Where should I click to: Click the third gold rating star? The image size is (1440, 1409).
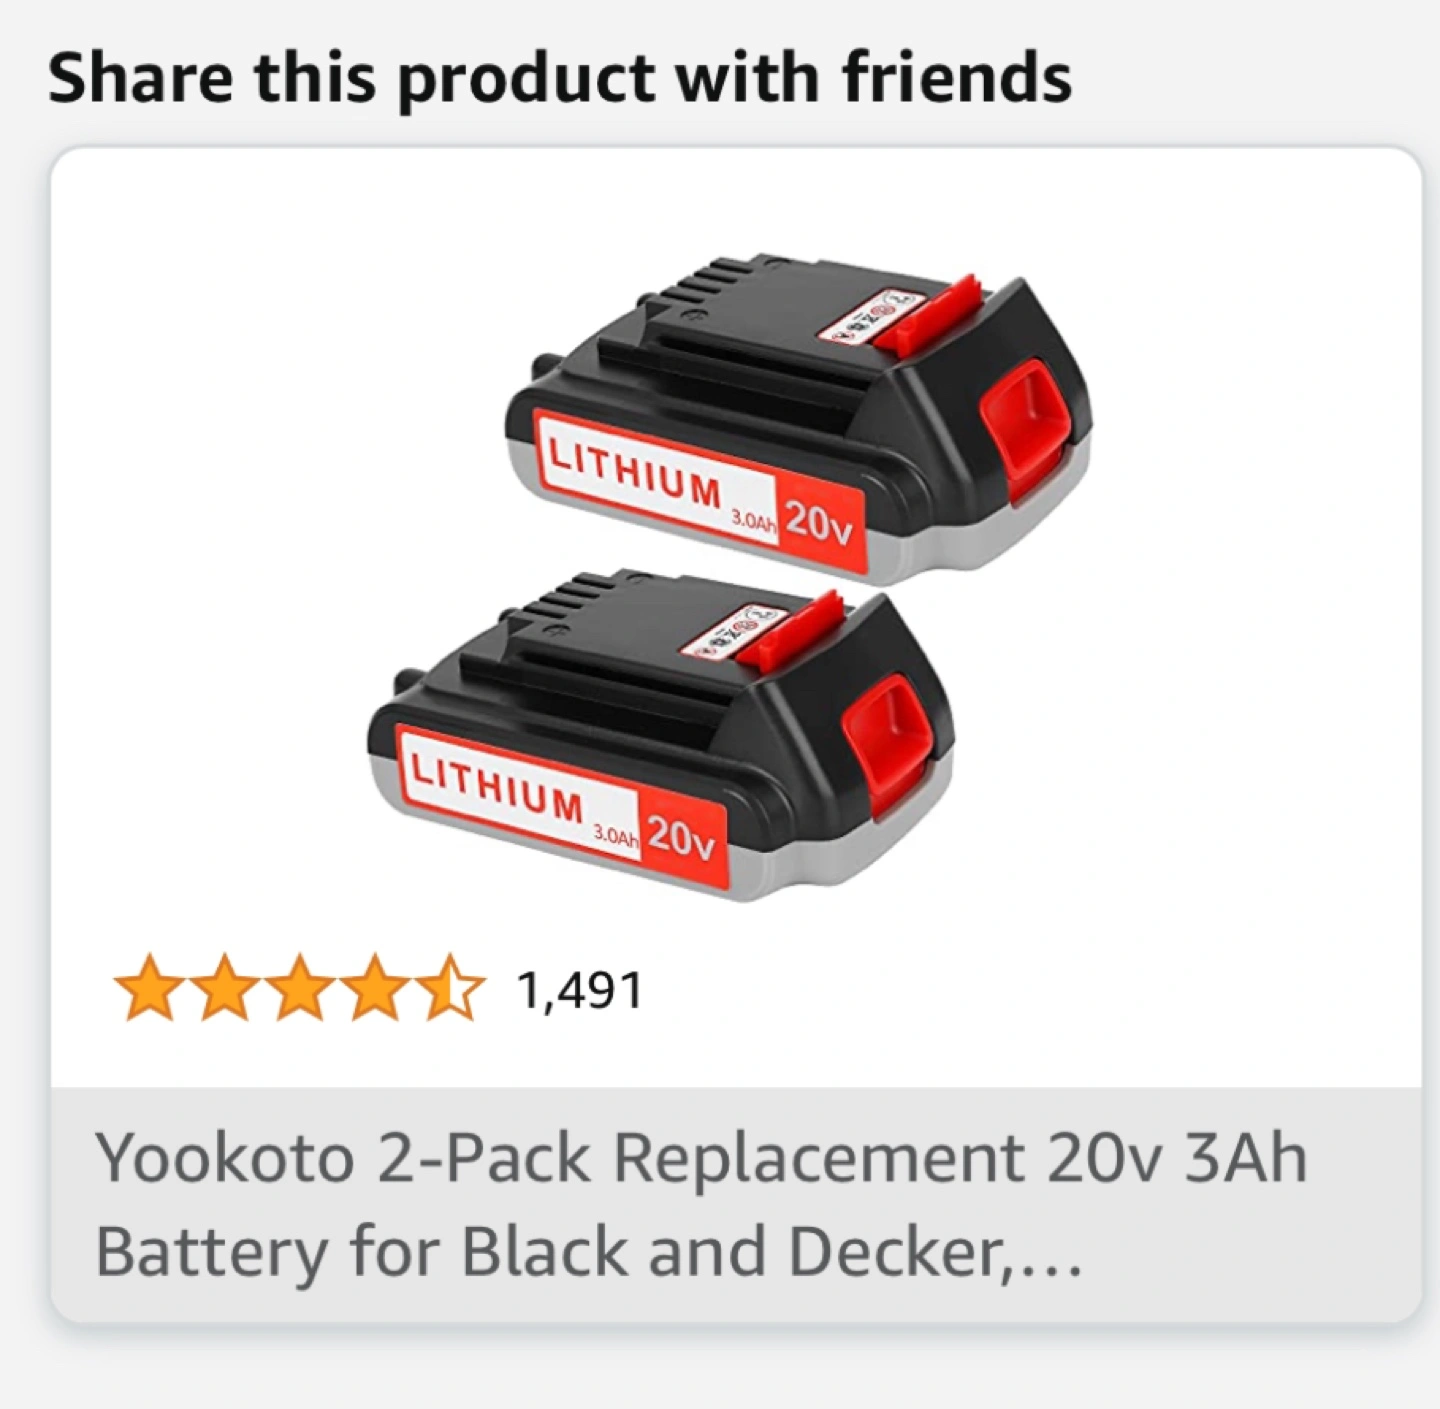click(299, 988)
